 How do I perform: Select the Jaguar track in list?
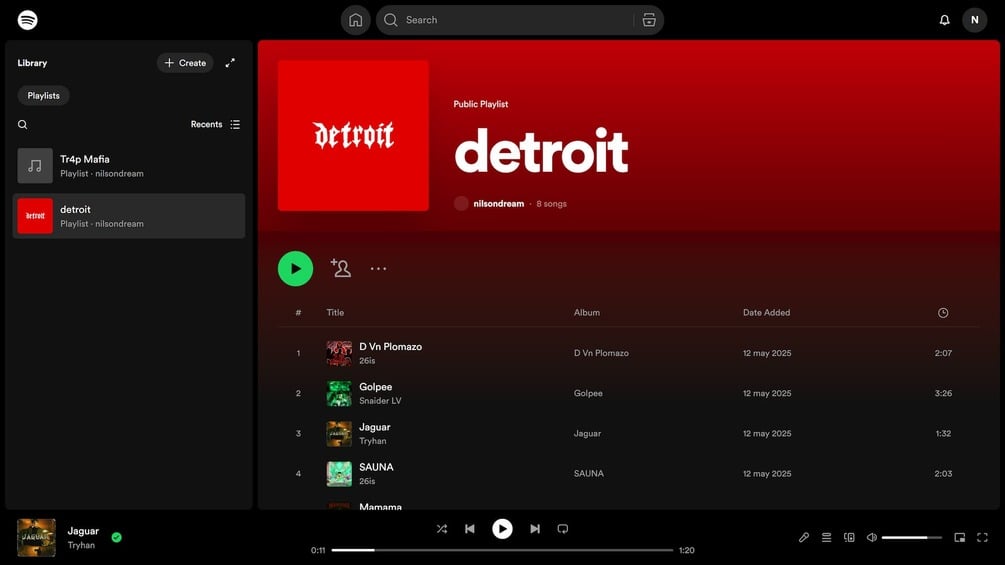click(374, 427)
